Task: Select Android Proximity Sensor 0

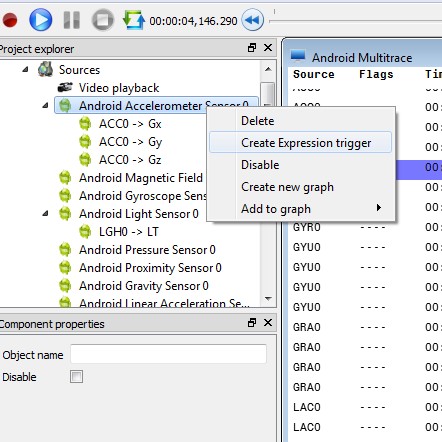Action: point(150,268)
